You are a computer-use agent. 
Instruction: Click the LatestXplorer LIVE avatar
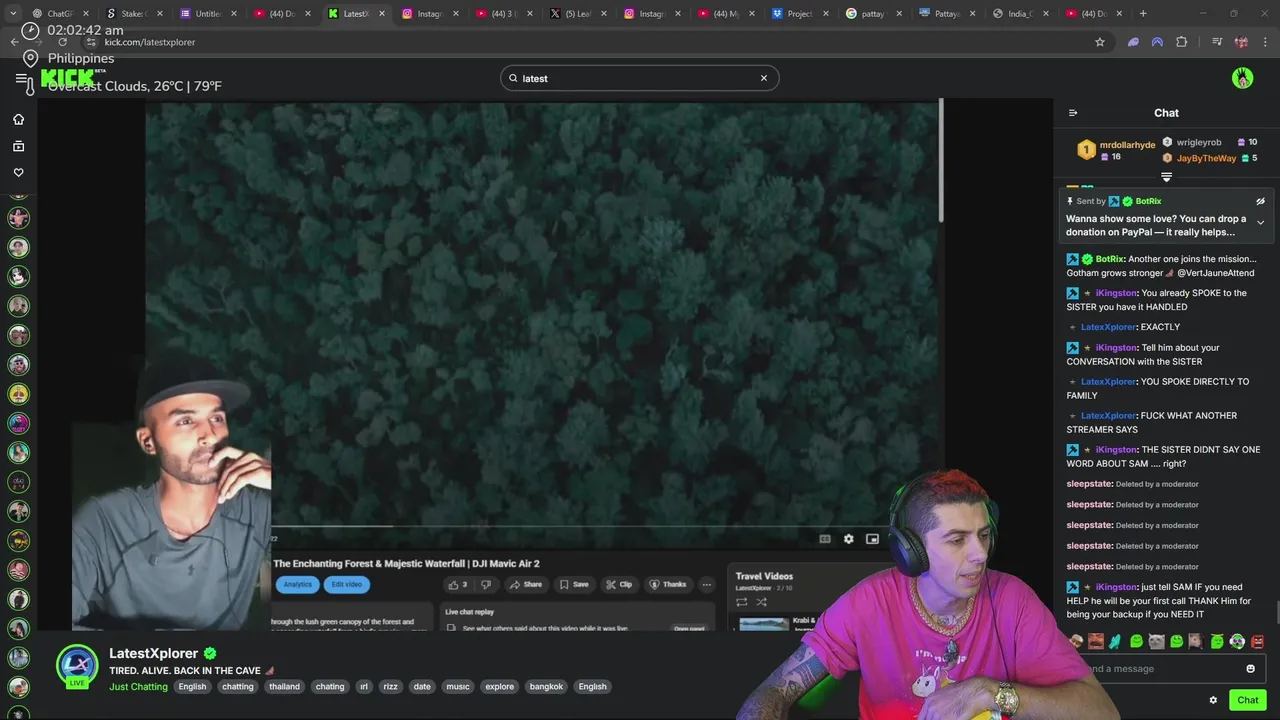[x=77, y=666]
